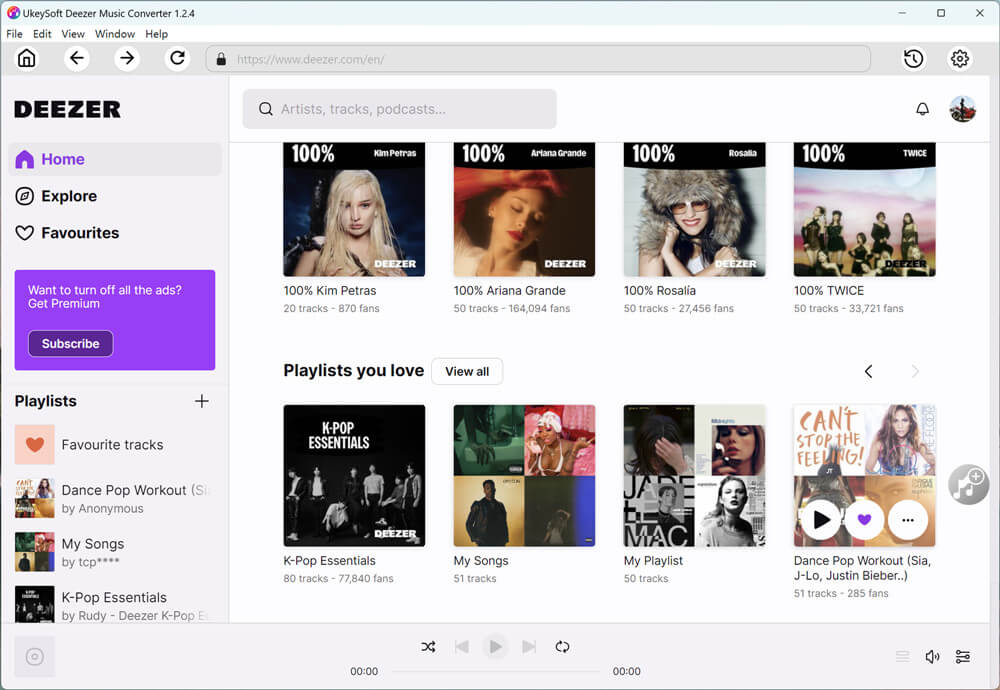1000x690 pixels.
Task: Open the Window menu
Action: click(115, 34)
